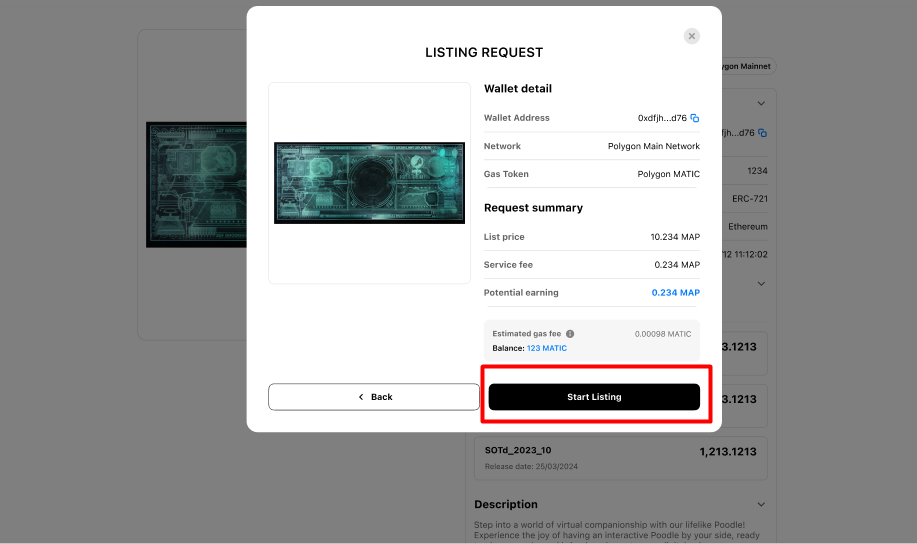Toggle chevron below the 11:12:02 timestamp

pos(761,283)
